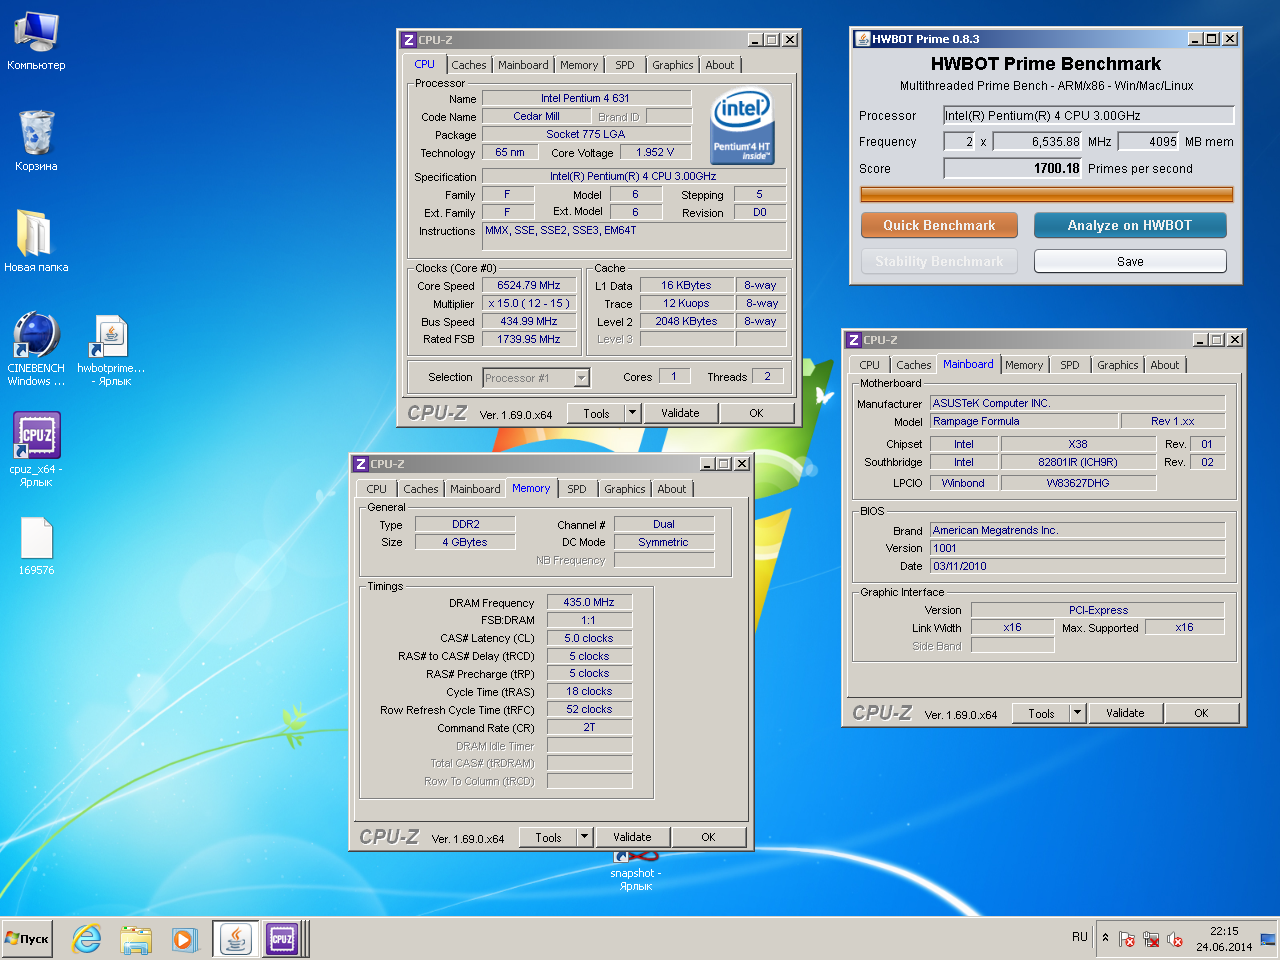Viewport: 1280px width, 960px height.
Task: Open the volume speaker tray icon
Action: [1175, 939]
